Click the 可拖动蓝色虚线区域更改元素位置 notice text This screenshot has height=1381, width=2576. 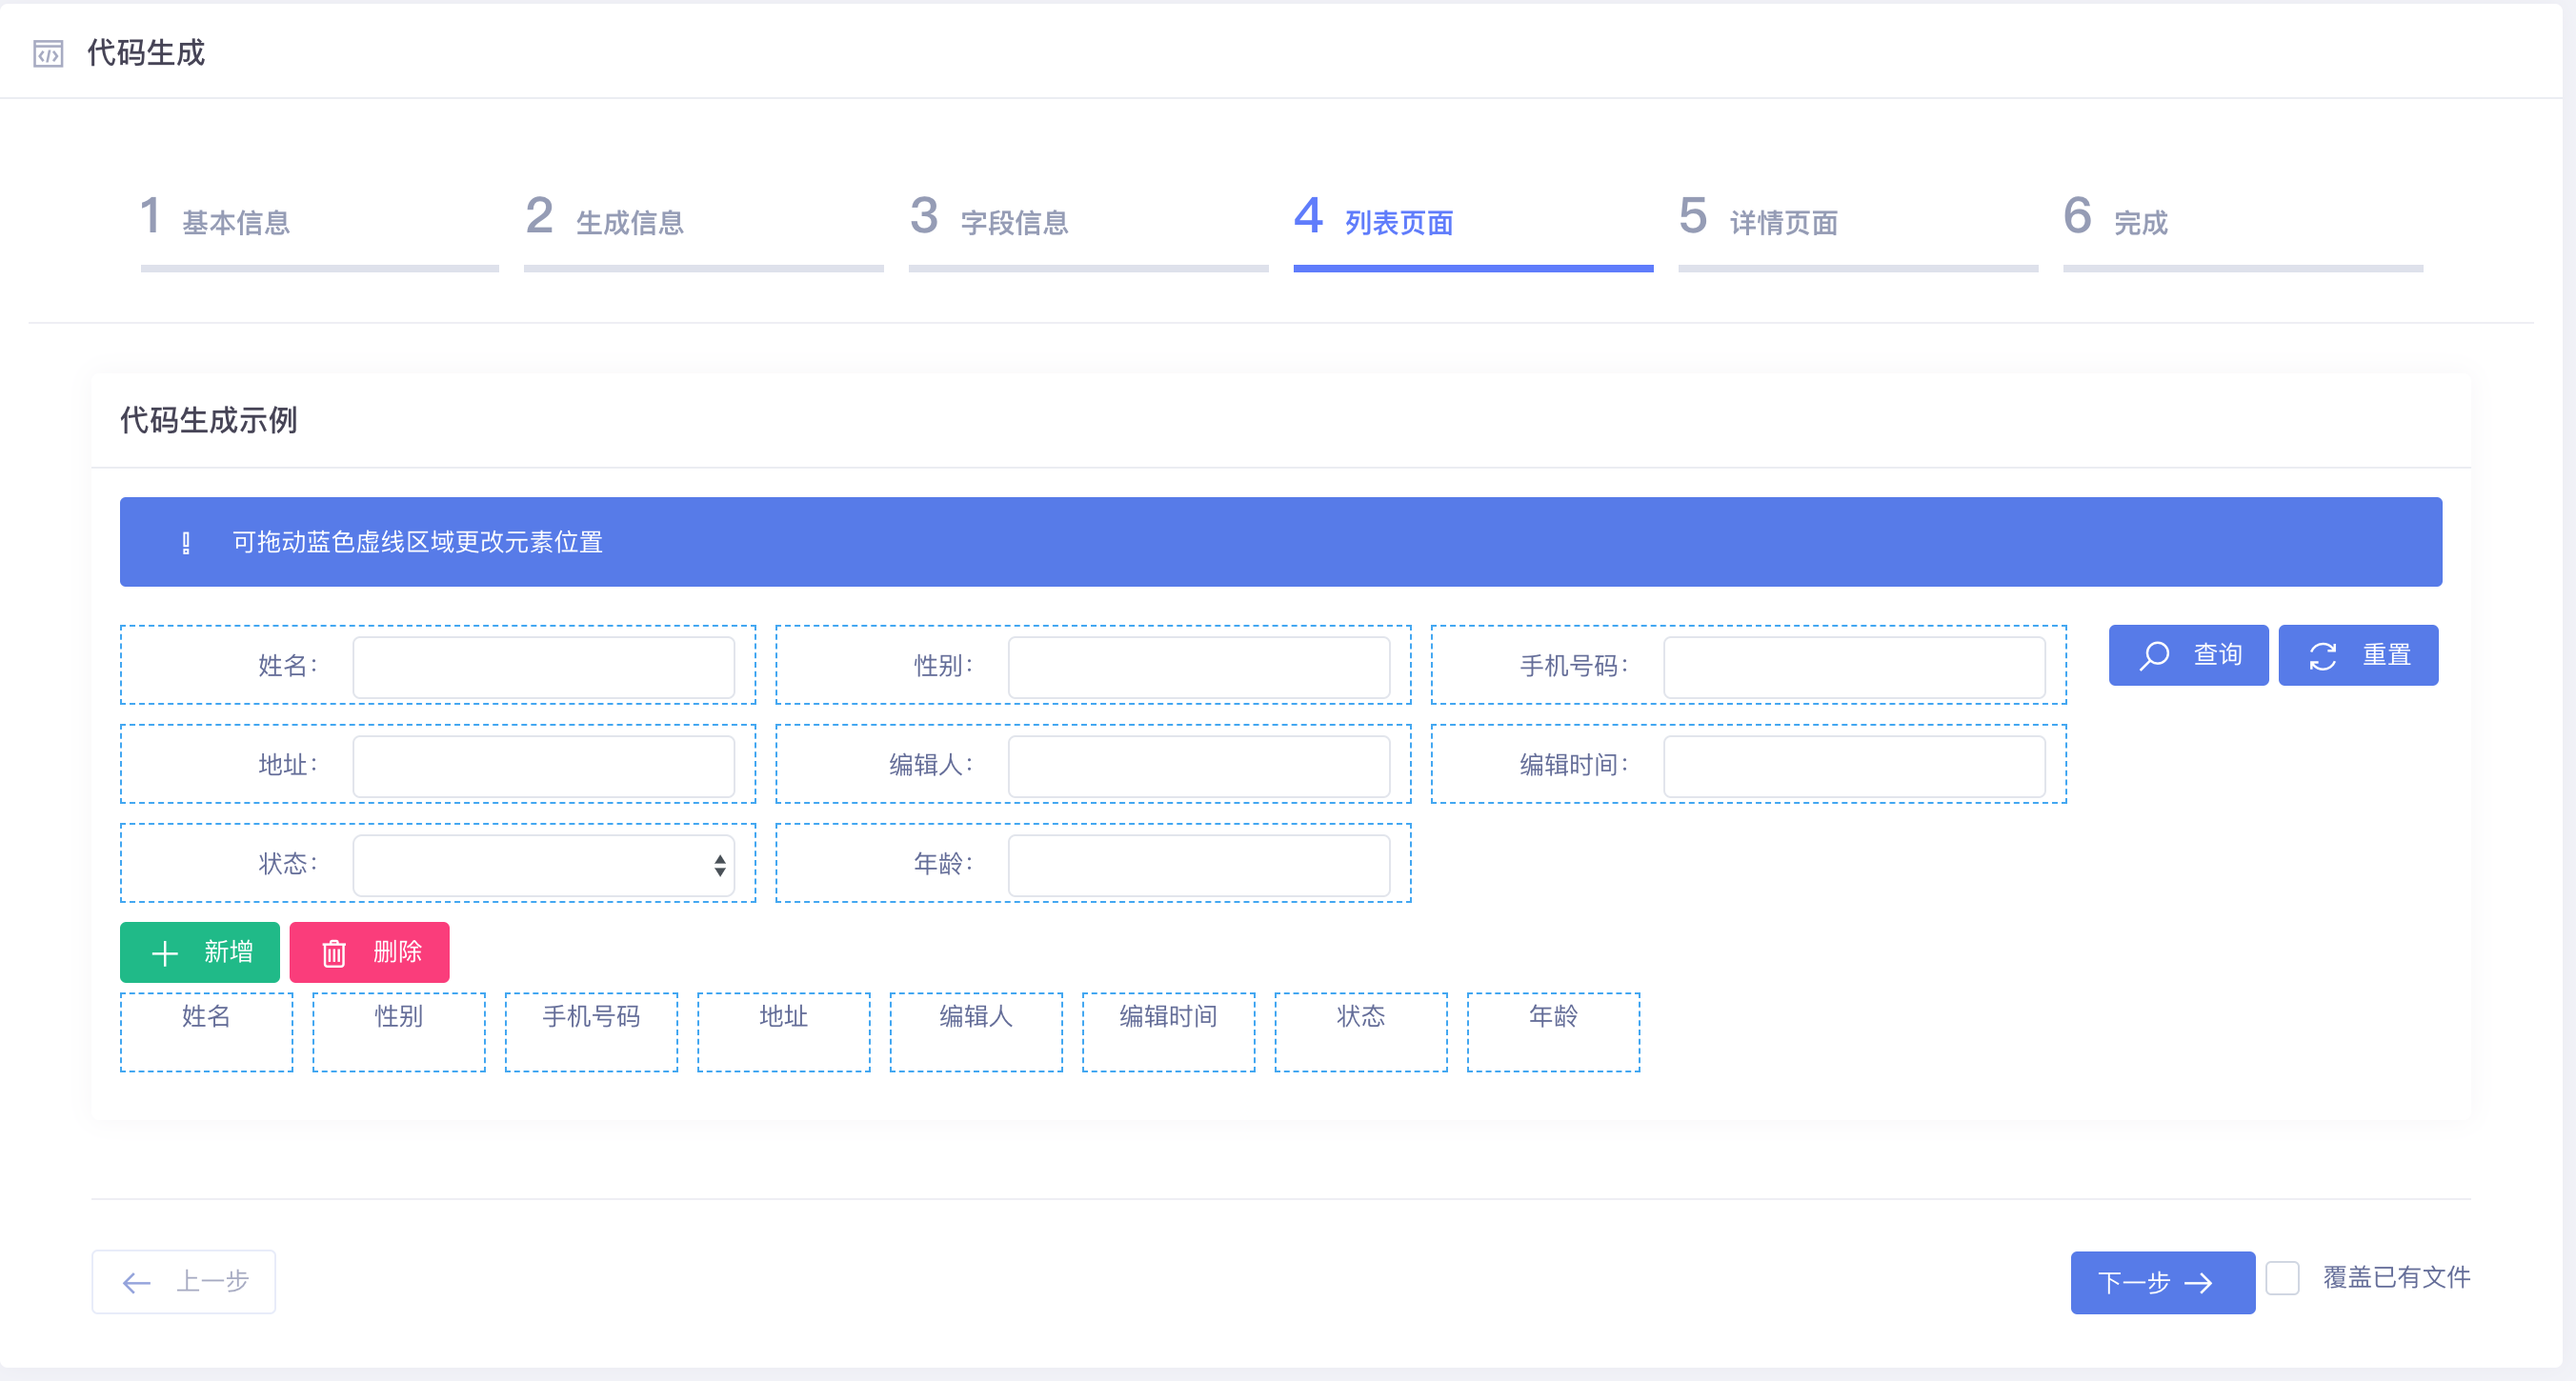[x=418, y=542]
